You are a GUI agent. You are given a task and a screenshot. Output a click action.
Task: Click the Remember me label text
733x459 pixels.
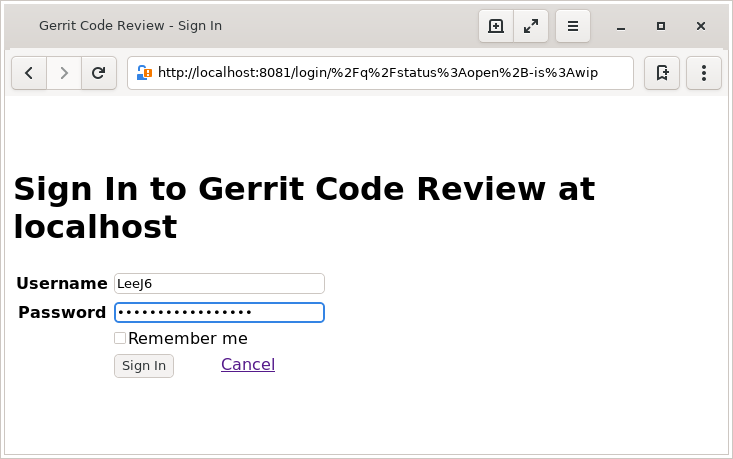click(x=188, y=338)
